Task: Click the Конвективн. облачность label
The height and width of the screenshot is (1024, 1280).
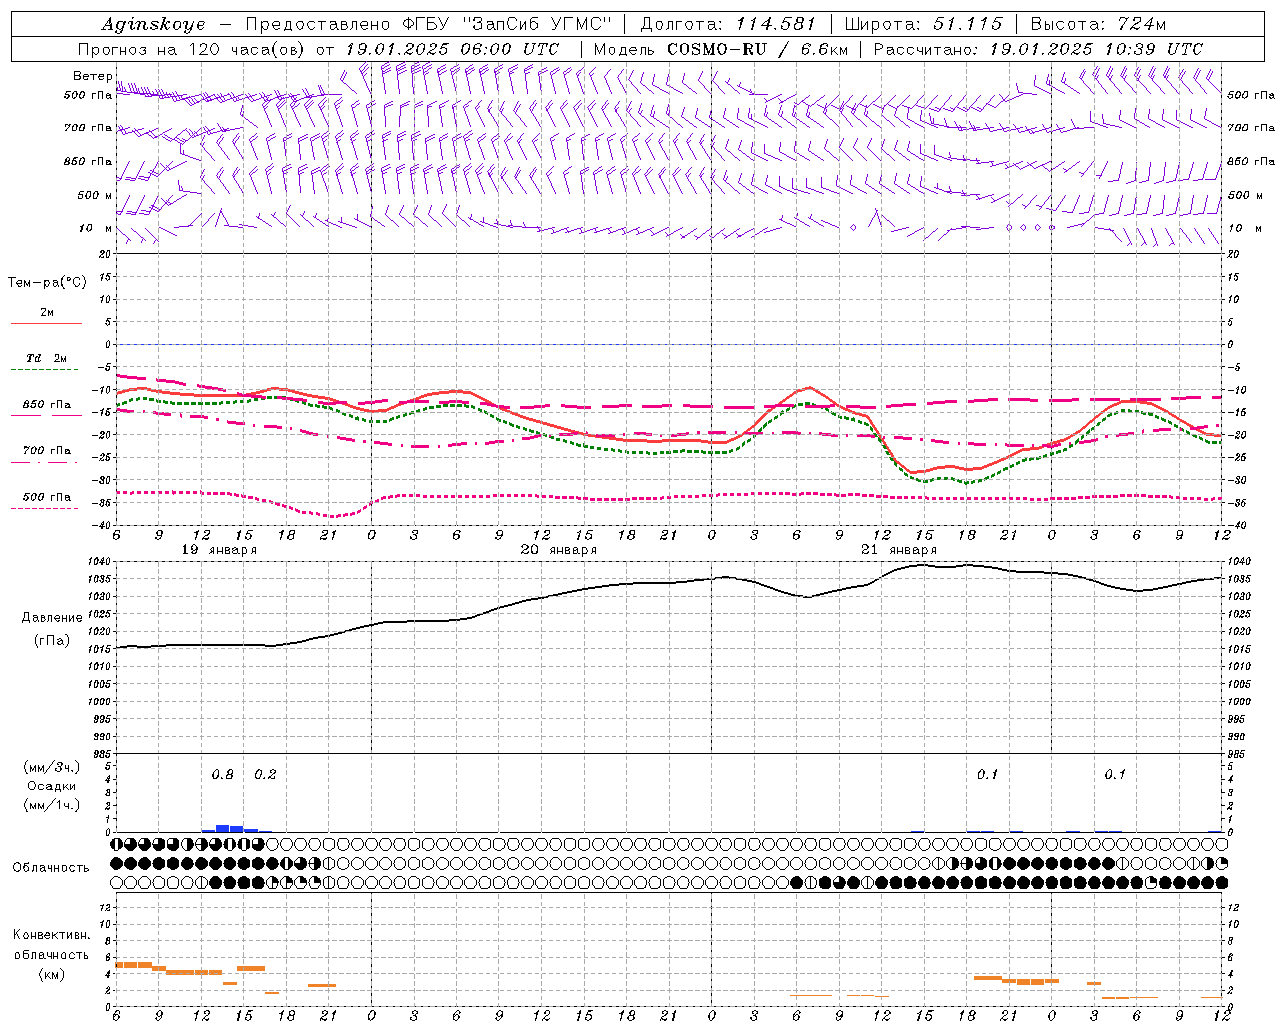Action: pyautogui.click(x=52, y=945)
